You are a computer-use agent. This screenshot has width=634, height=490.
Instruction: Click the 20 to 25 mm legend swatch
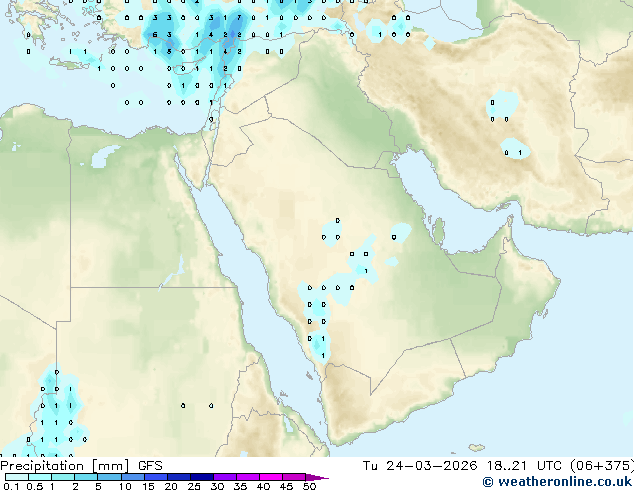179,477
